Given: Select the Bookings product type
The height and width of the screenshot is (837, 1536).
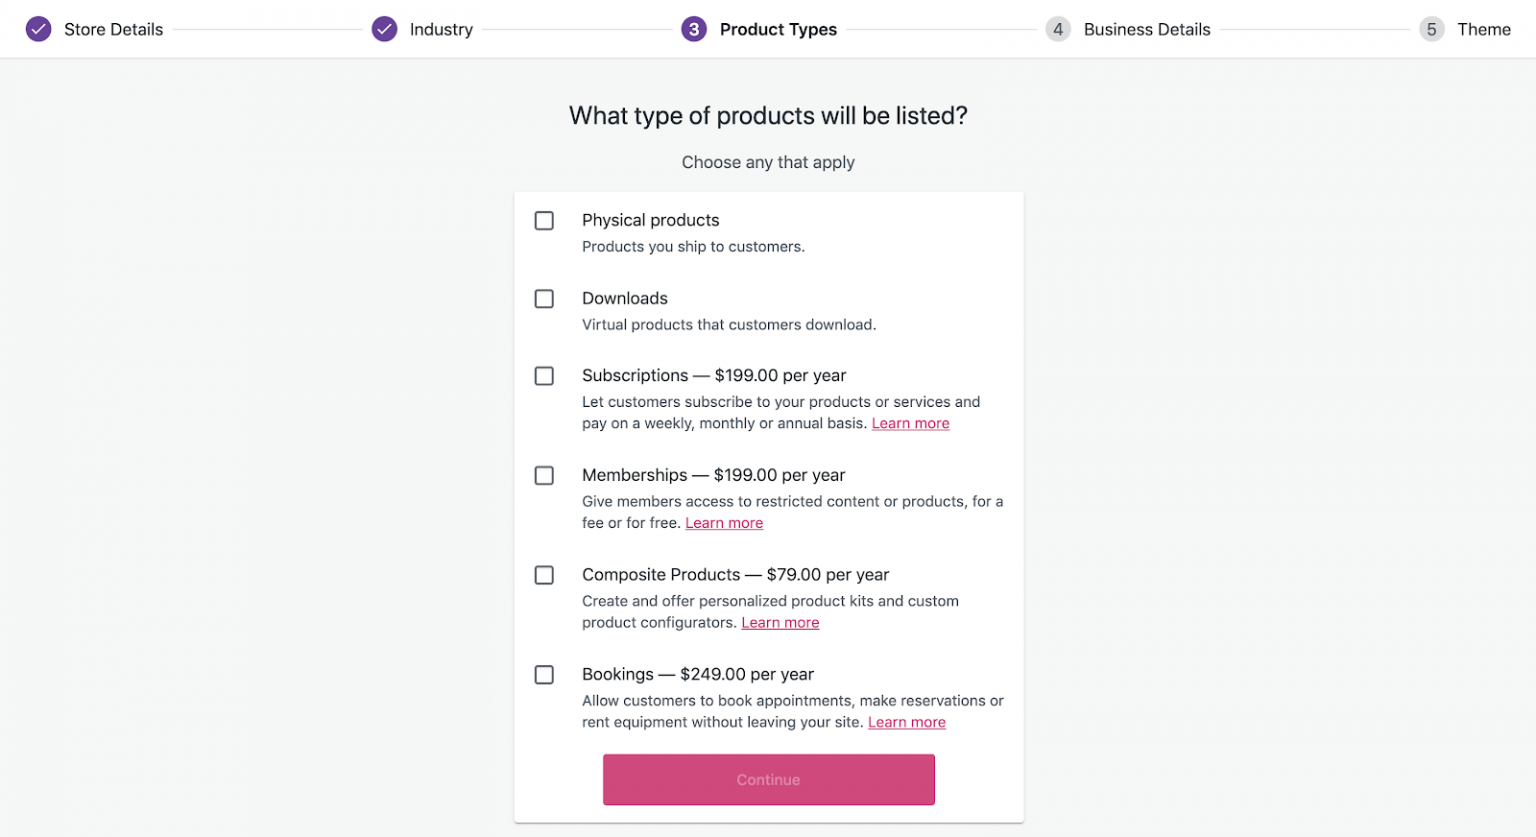Looking at the screenshot, I should pos(544,675).
